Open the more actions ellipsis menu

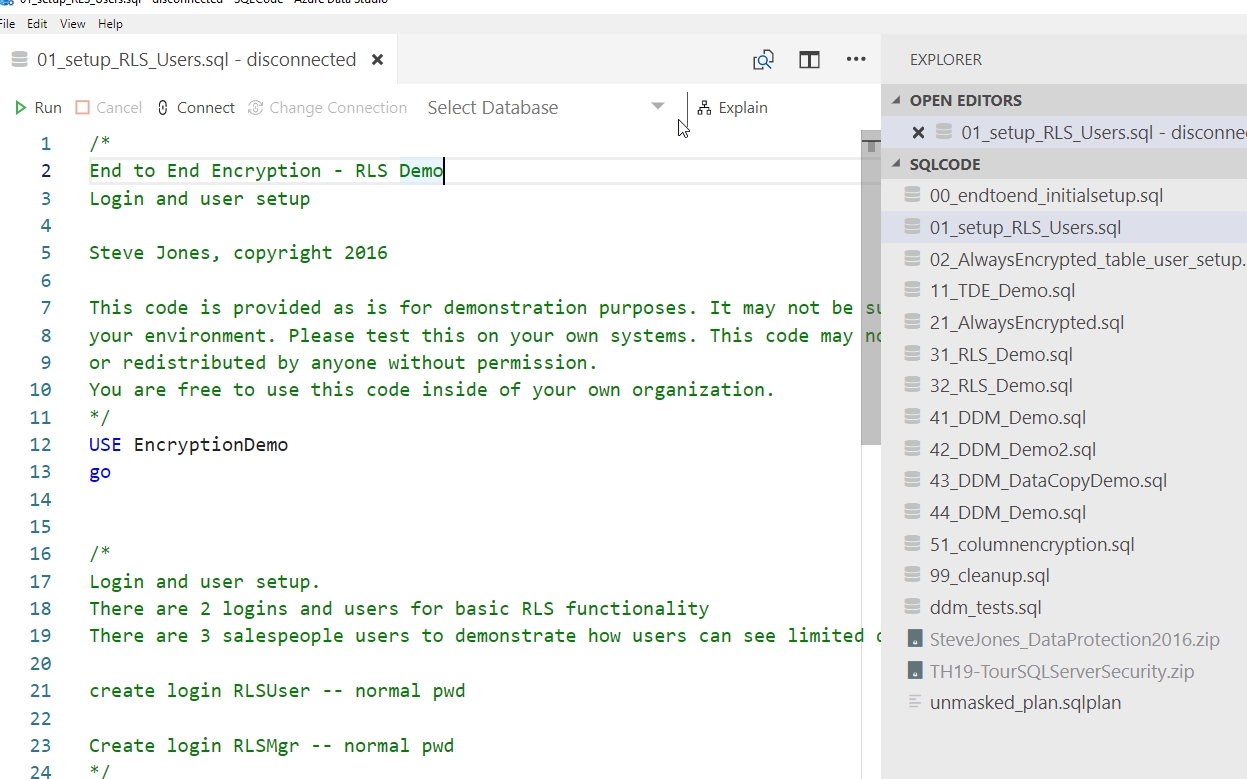click(x=856, y=60)
